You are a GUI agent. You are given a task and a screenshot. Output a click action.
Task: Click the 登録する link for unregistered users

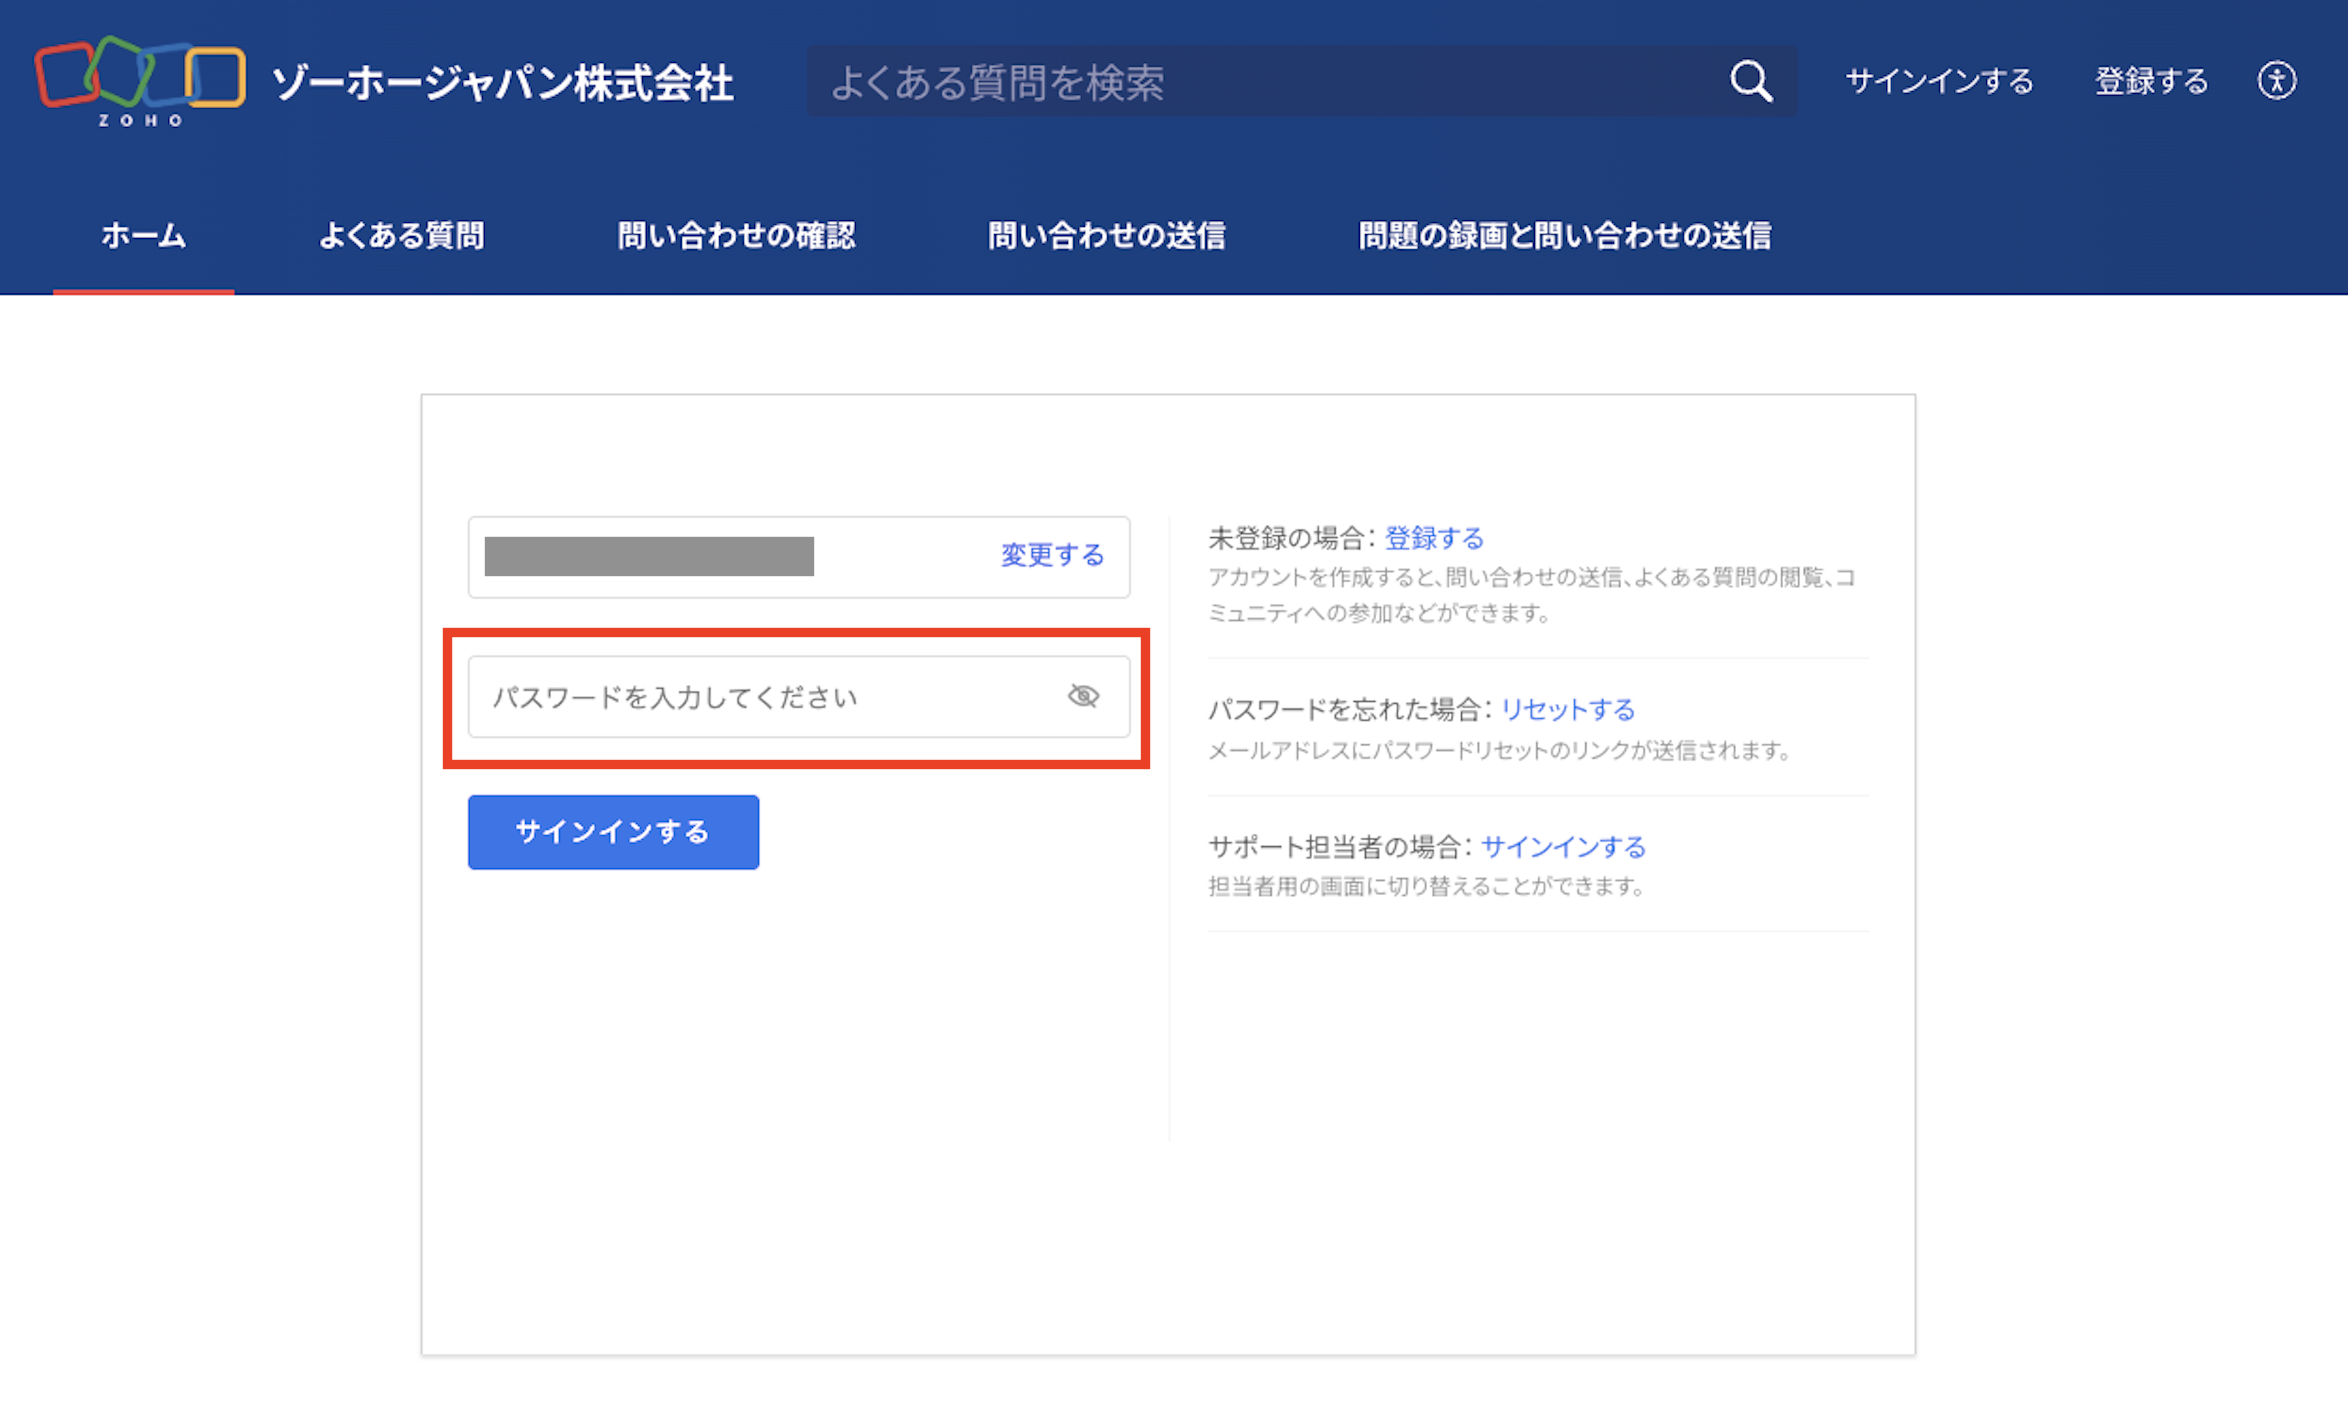point(1433,538)
